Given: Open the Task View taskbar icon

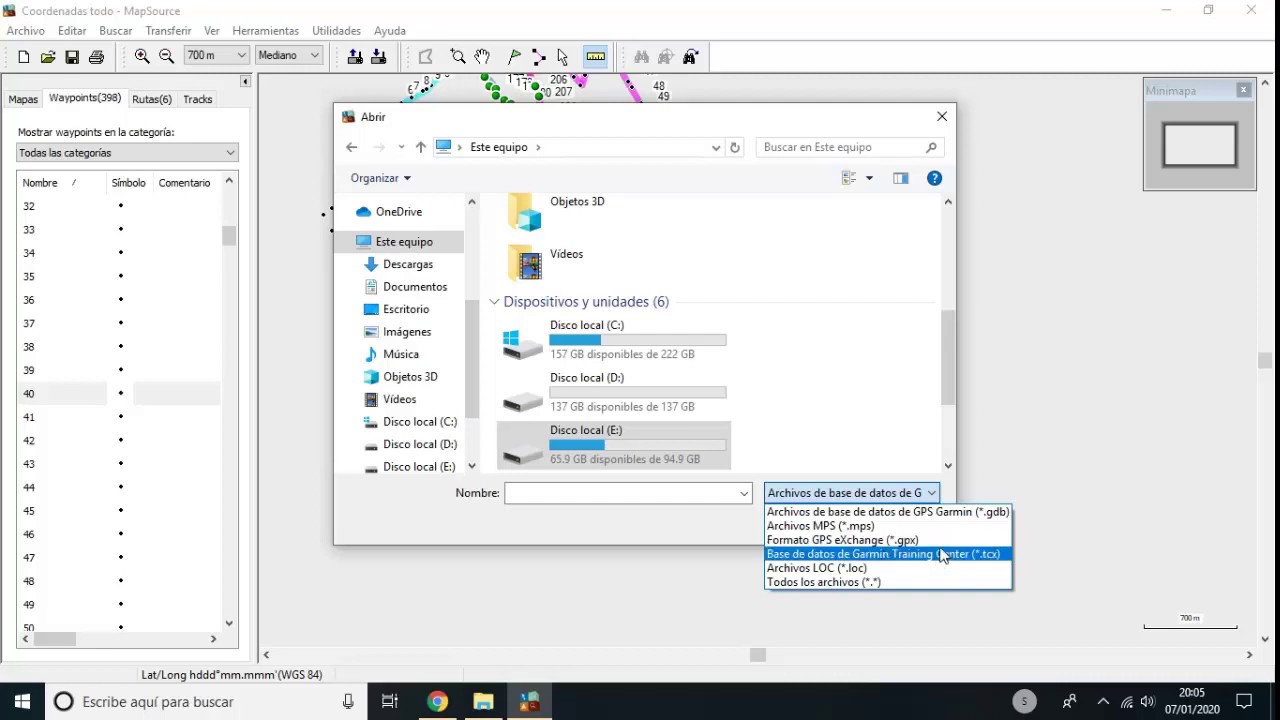Looking at the screenshot, I should click(390, 702).
